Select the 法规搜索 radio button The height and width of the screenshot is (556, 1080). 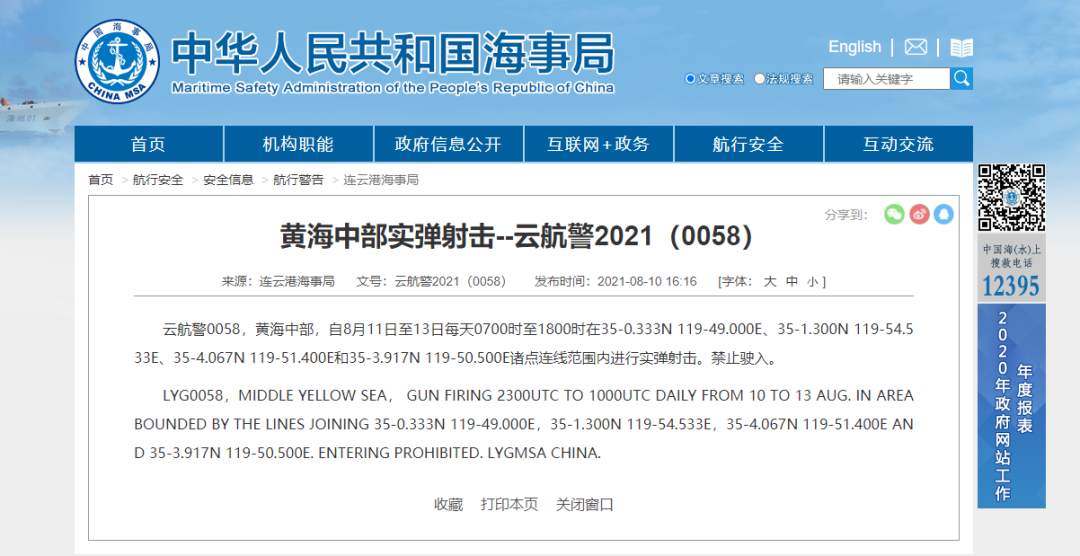pos(760,79)
